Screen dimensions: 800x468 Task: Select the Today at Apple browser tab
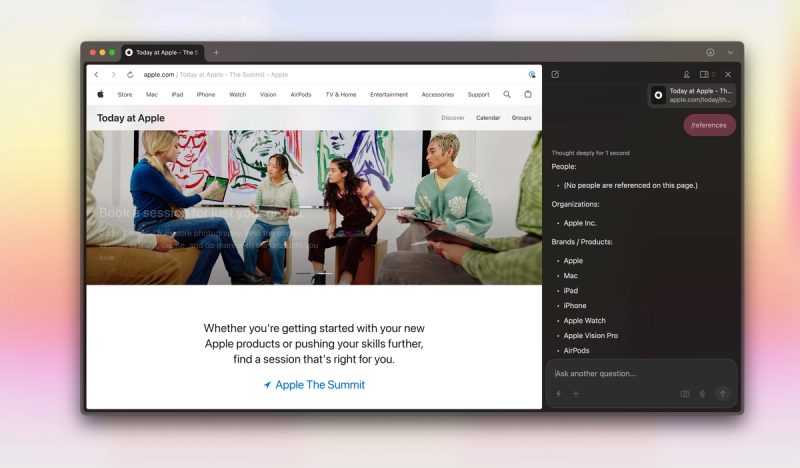point(162,53)
